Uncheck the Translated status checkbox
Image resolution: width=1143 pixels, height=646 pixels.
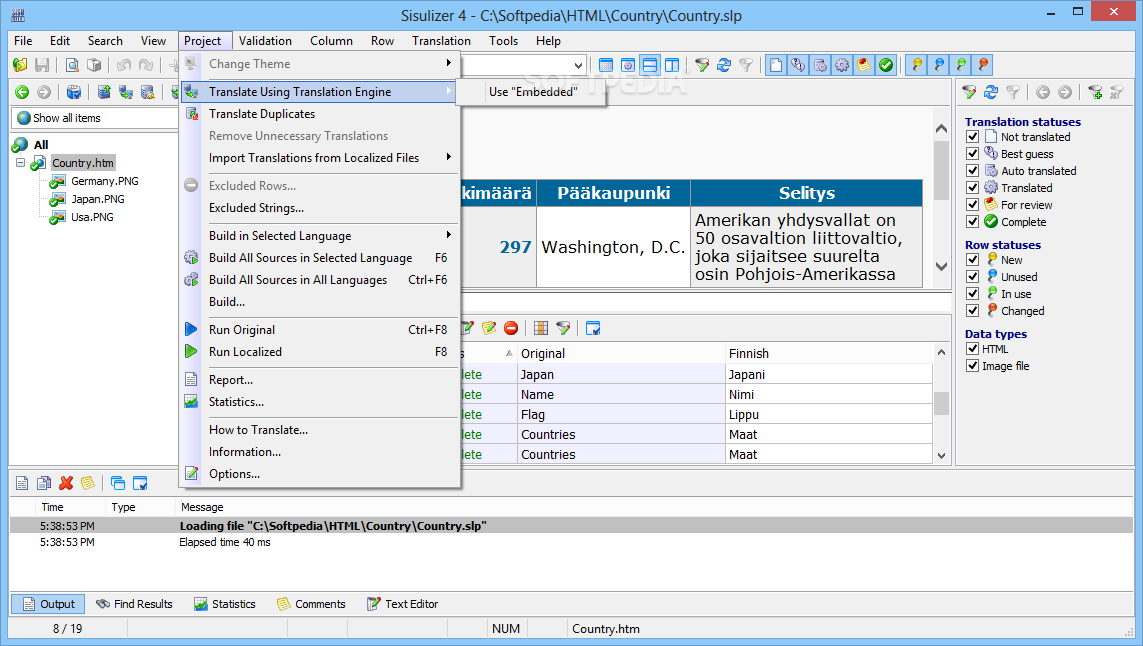972,187
